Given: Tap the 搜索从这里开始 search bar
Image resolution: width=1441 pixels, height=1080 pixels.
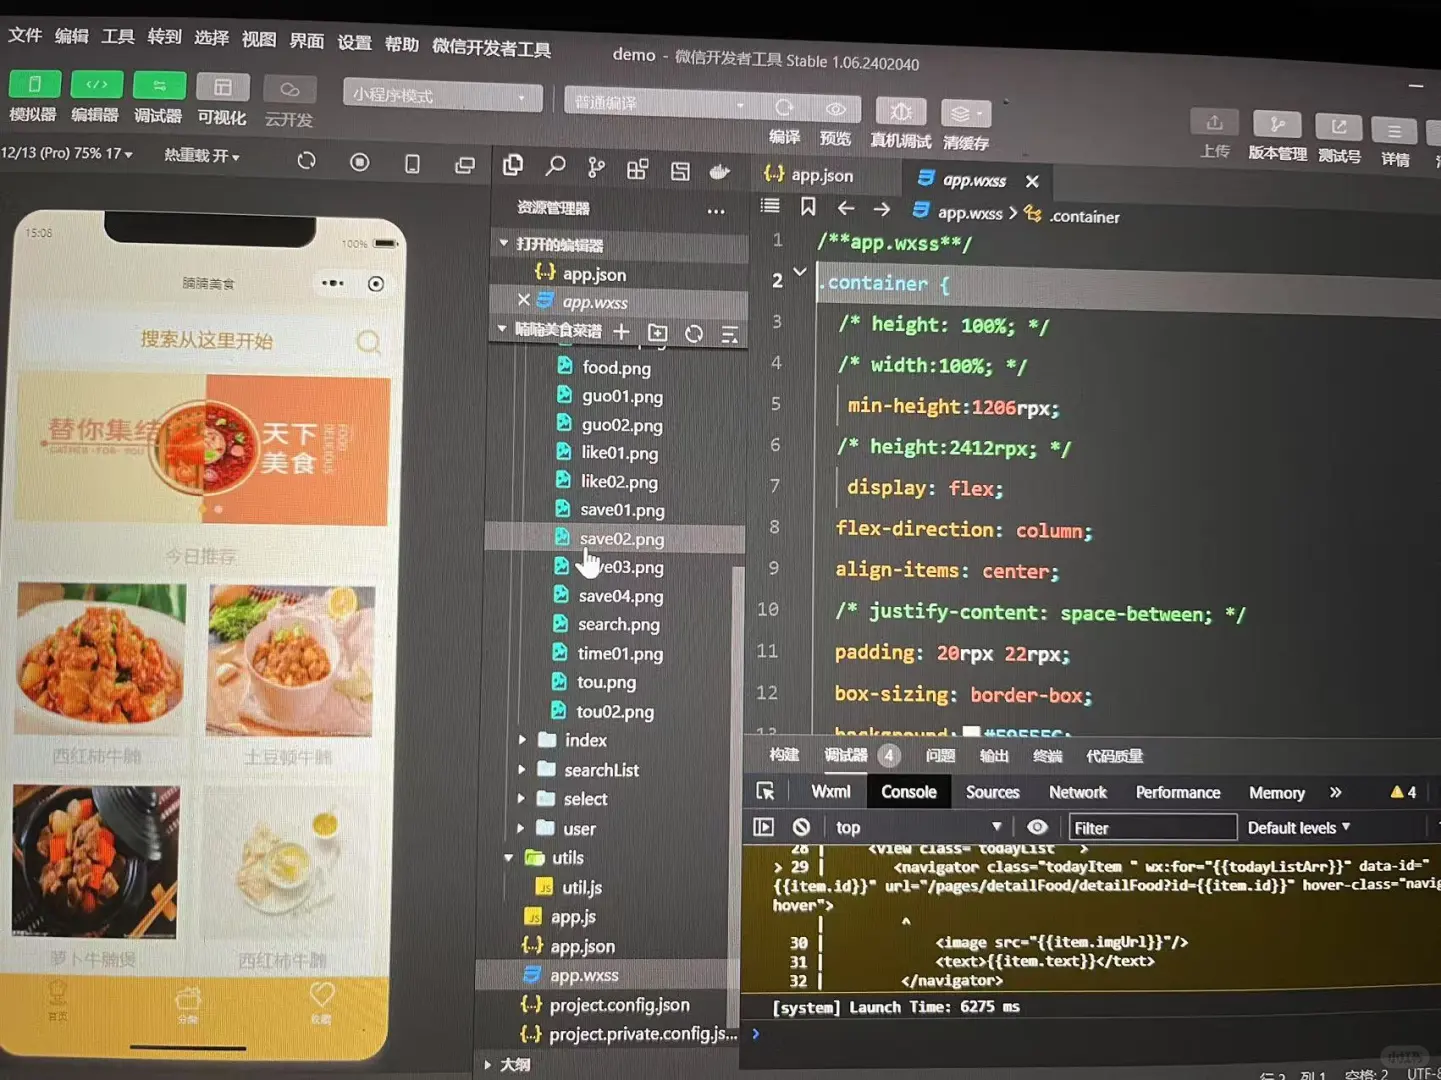Looking at the screenshot, I should click(x=206, y=341).
